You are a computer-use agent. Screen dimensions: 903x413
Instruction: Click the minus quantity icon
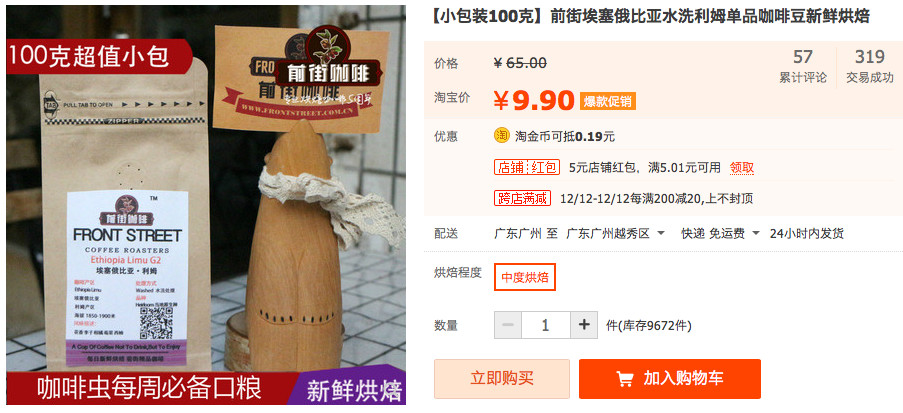click(x=508, y=325)
